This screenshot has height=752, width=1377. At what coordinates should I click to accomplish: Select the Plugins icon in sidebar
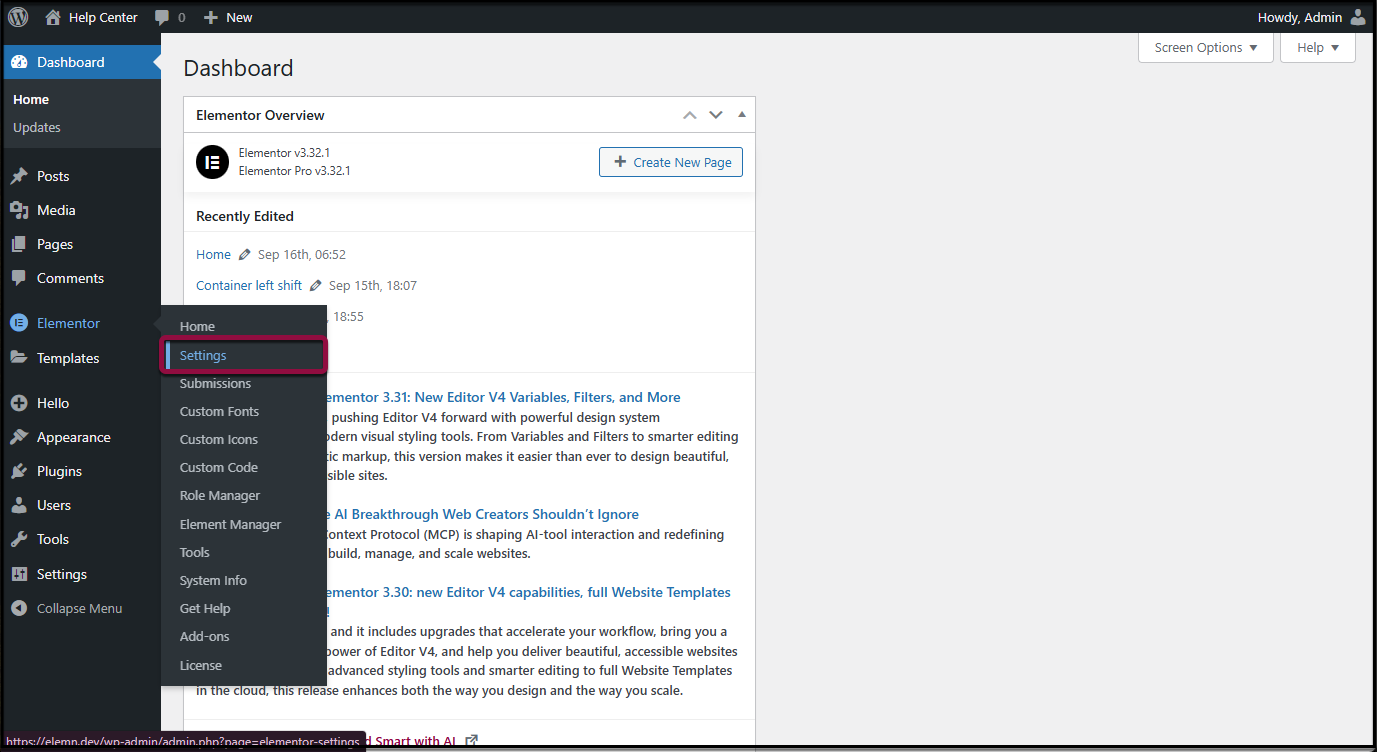point(22,471)
